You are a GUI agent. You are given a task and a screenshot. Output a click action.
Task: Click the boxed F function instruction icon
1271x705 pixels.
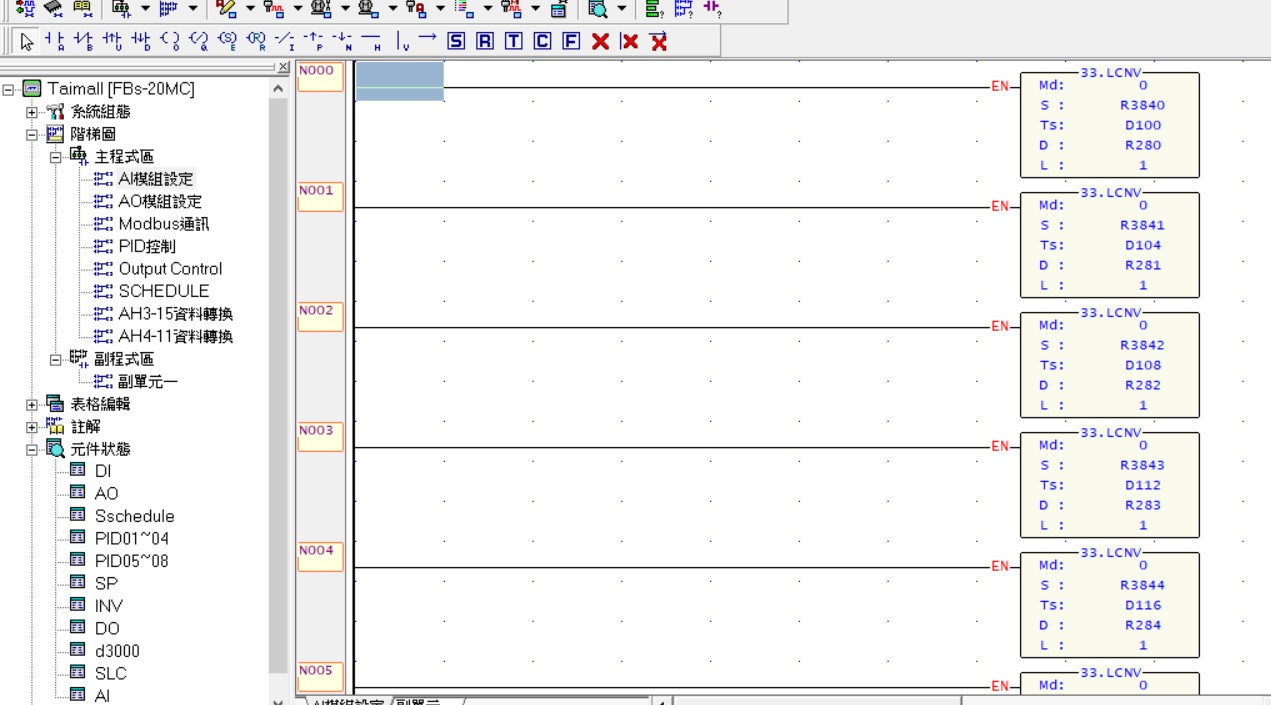[x=571, y=41]
